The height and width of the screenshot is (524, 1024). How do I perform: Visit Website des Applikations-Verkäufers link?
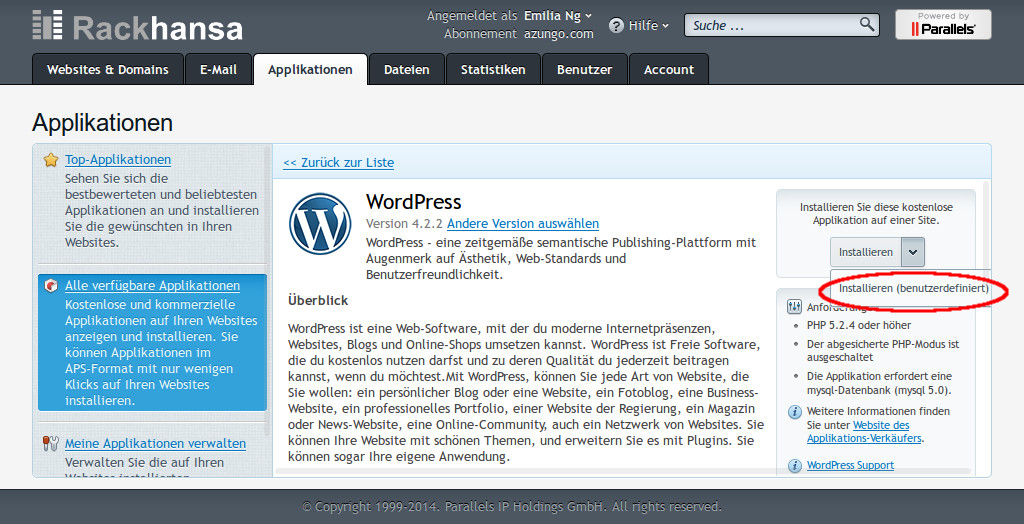click(x=865, y=432)
